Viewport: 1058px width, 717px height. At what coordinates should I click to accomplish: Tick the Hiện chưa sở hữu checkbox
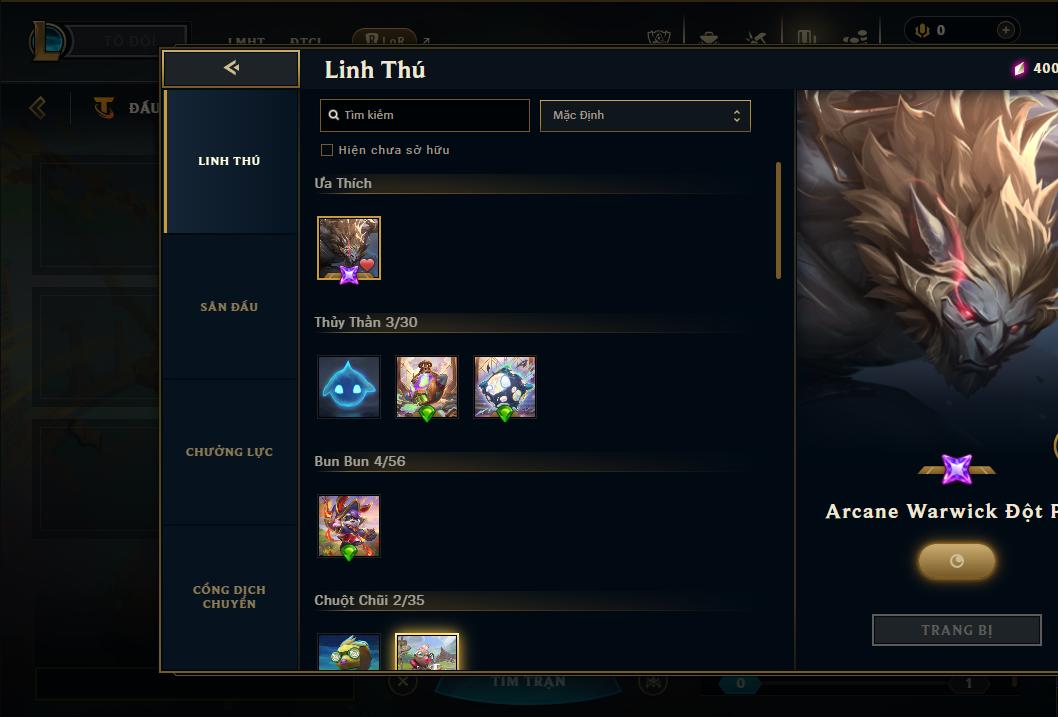coord(327,150)
